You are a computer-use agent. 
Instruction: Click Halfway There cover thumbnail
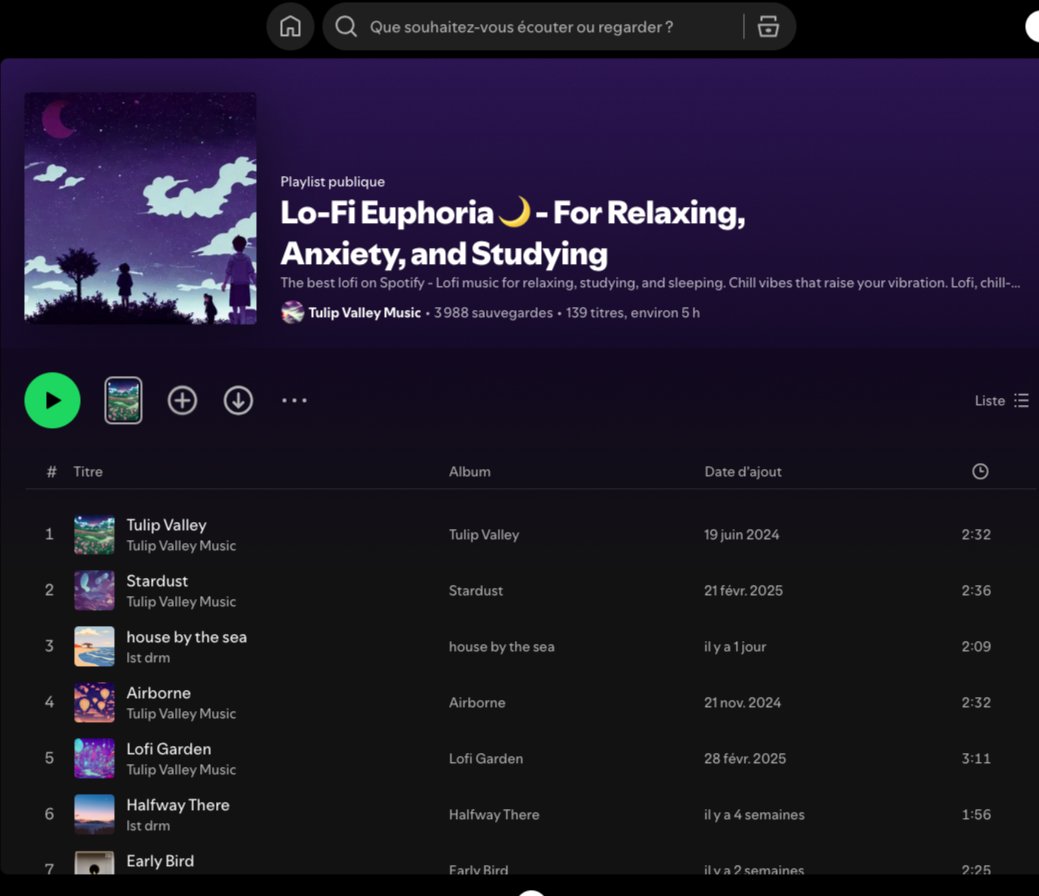click(x=94, y=814)
